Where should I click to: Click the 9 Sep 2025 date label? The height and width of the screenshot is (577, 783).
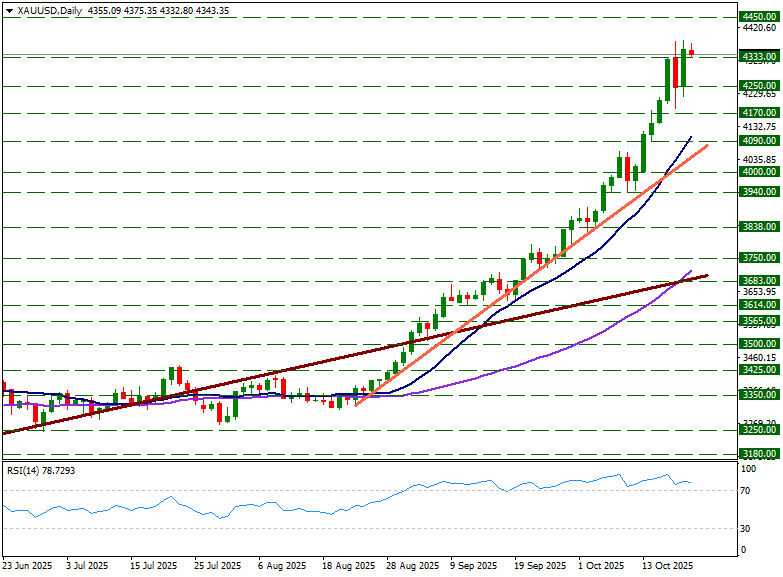point(474,565)
